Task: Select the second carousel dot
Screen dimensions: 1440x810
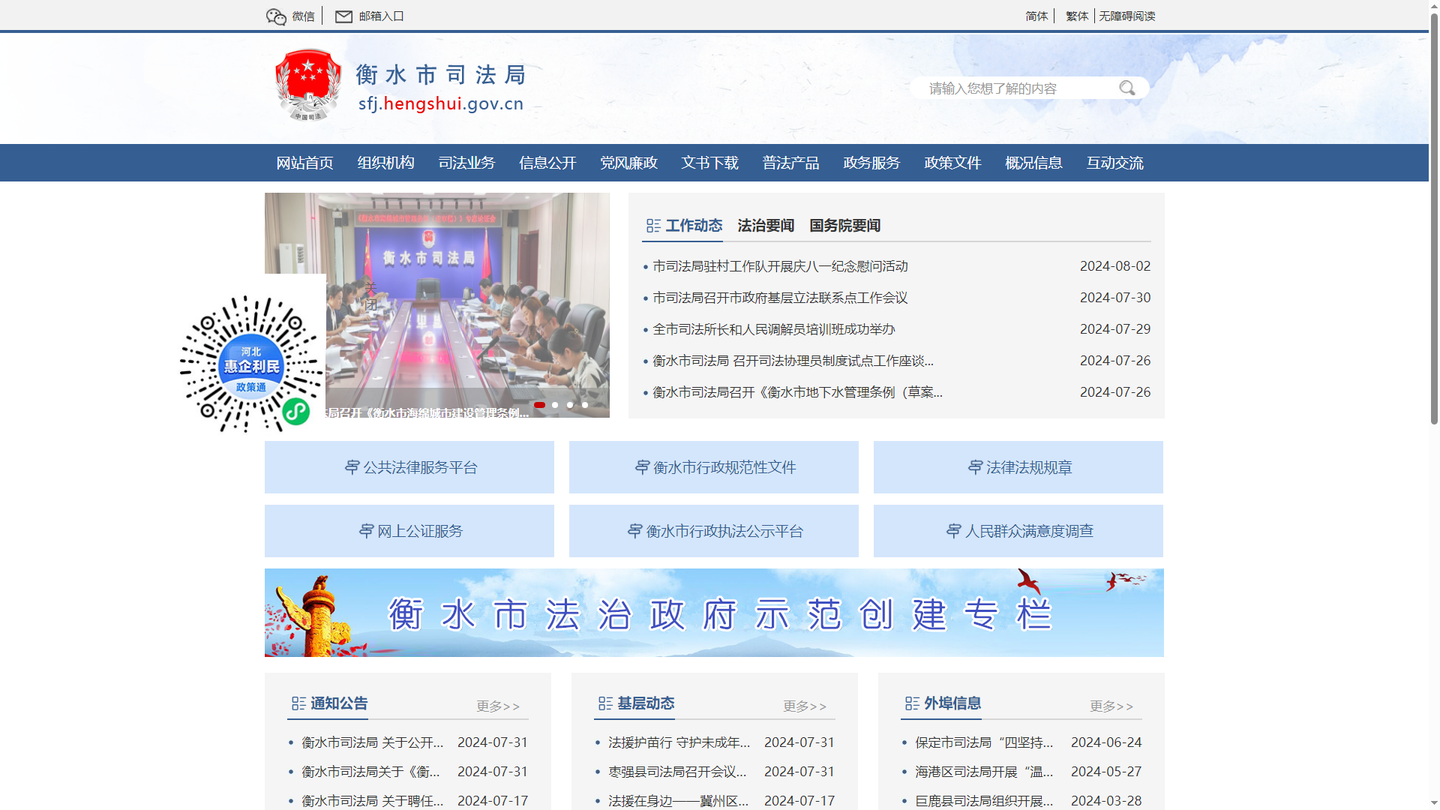Action: (x=555, y=405)
